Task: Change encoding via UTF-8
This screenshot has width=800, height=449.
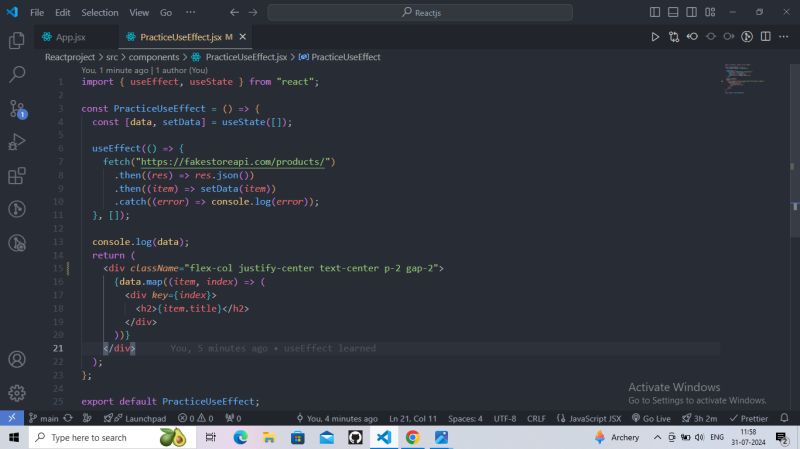Action: tap(505, 418)
